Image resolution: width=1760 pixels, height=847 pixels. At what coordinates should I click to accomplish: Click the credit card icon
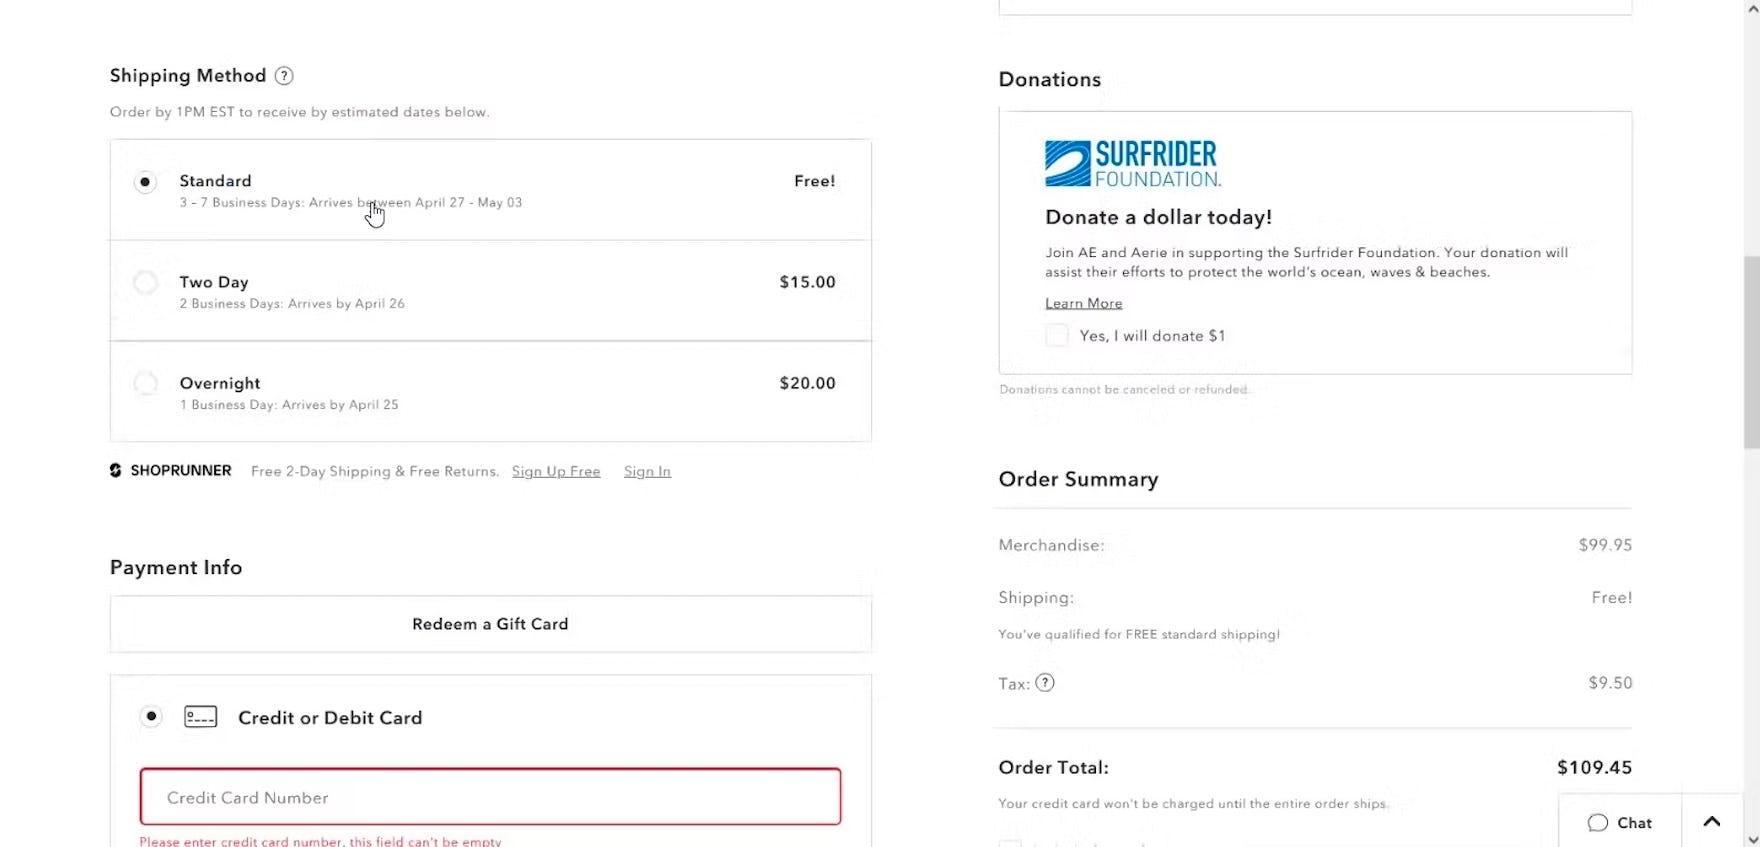200,717
